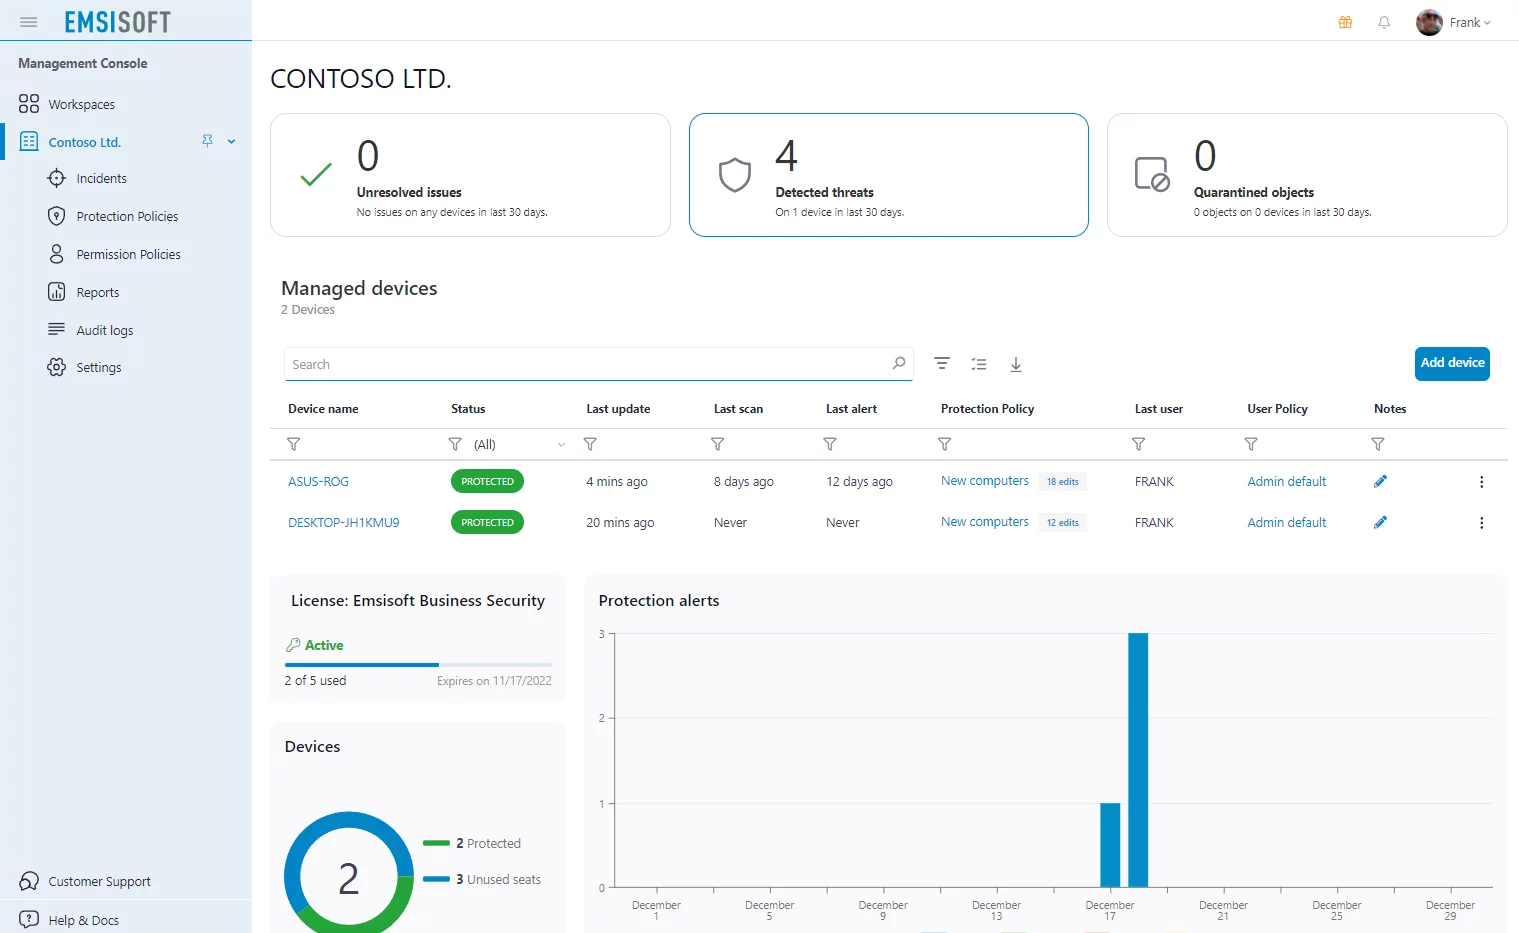The height and width of the screenshot is (933, 1519).
Task: Expand the Contoso Ltd. workspace chevron
Action: click(232, 141)
